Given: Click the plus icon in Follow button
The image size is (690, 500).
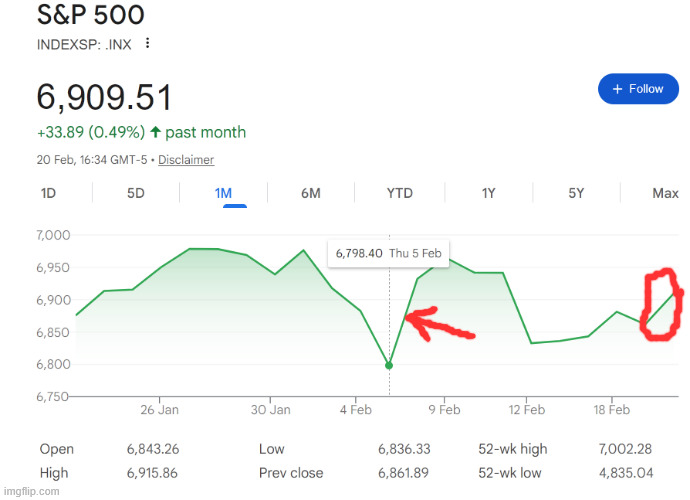Looking at the screenshot, I should [617, 89].
